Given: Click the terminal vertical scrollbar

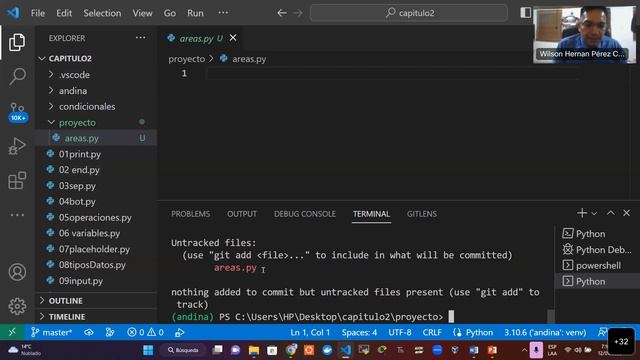Looking at the screenshot, I should pyautogui.click(x=551, y=316).
